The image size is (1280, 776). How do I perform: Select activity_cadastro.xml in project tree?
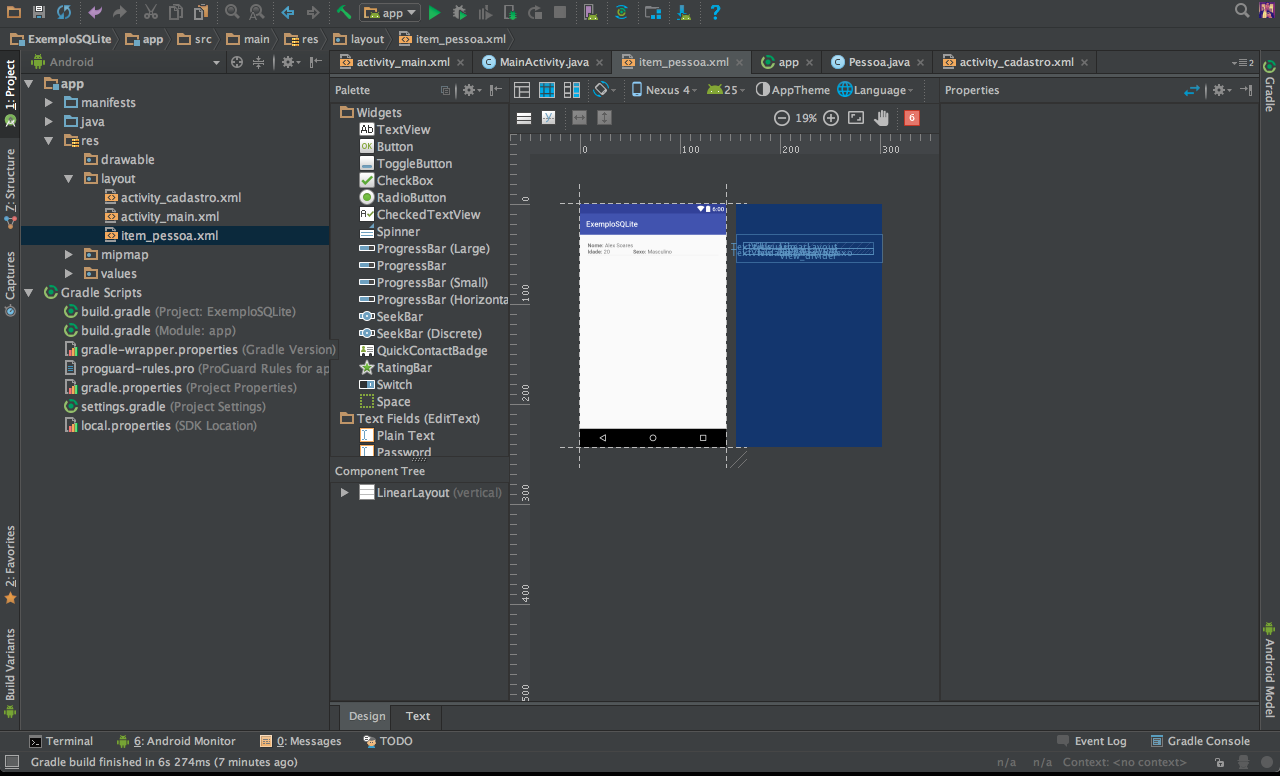coord(180,198)
